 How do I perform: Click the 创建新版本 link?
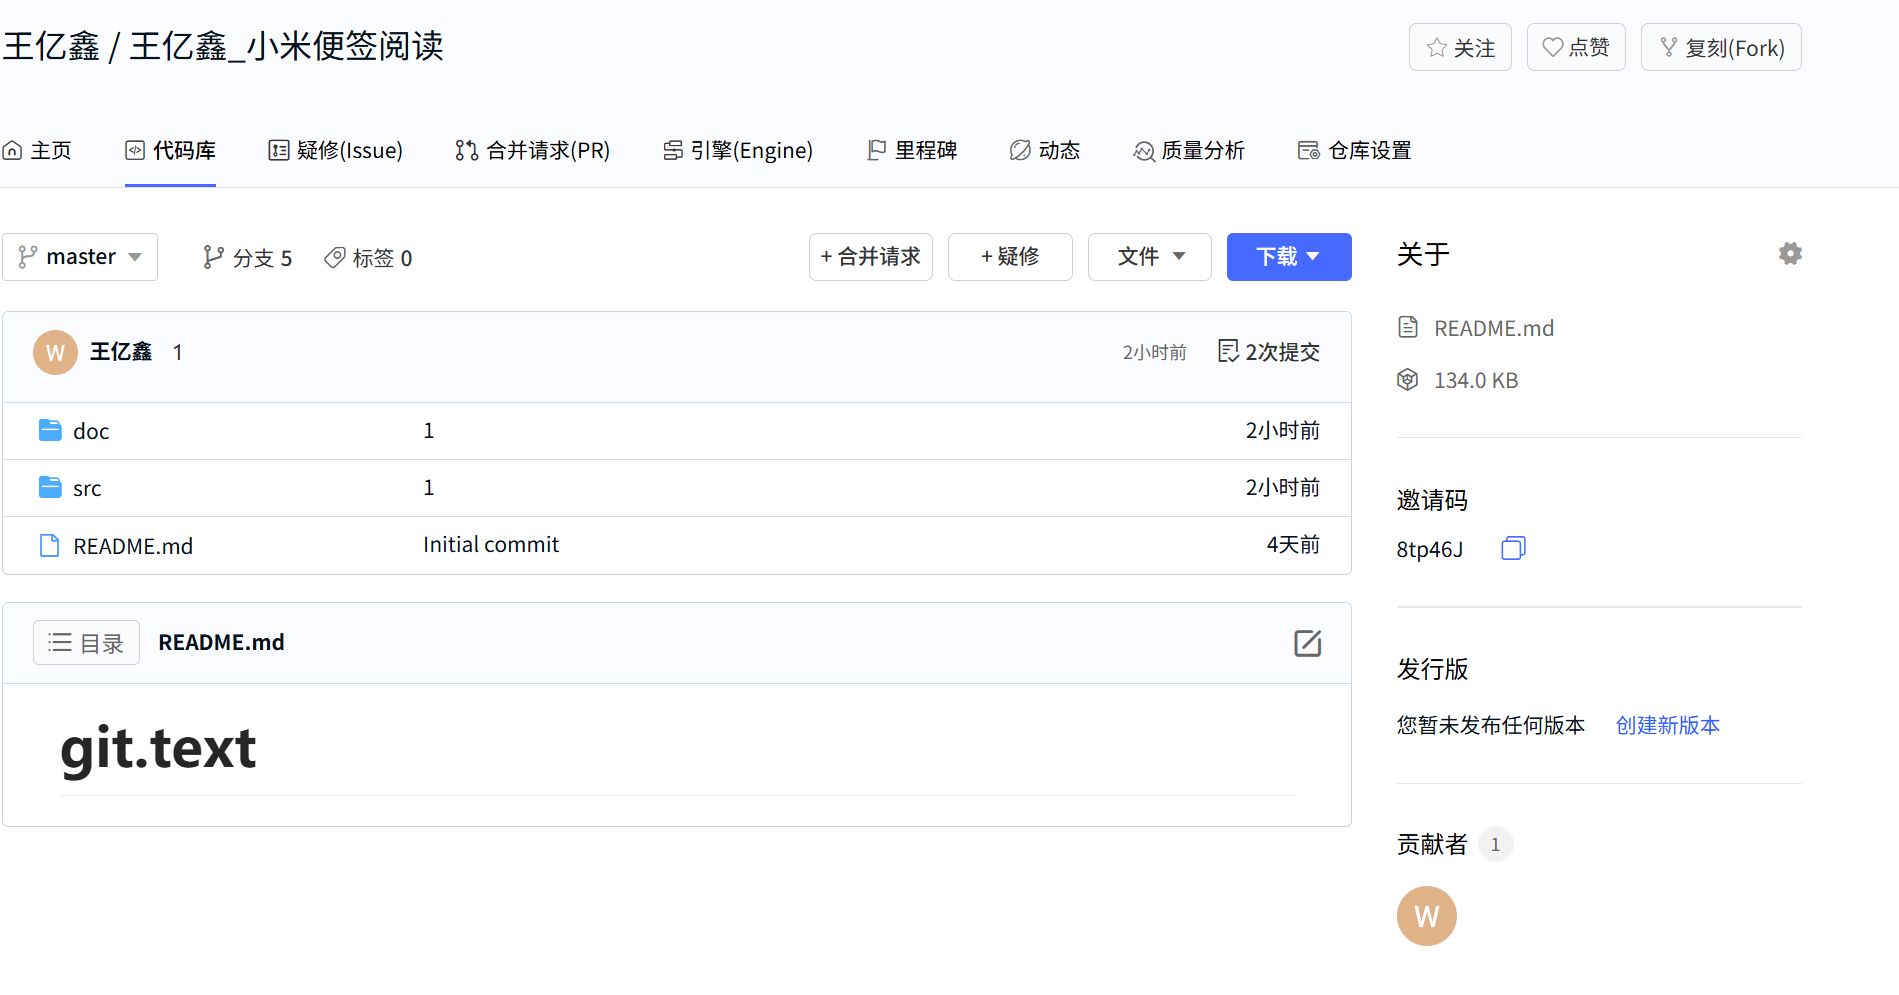[1668, 725]
